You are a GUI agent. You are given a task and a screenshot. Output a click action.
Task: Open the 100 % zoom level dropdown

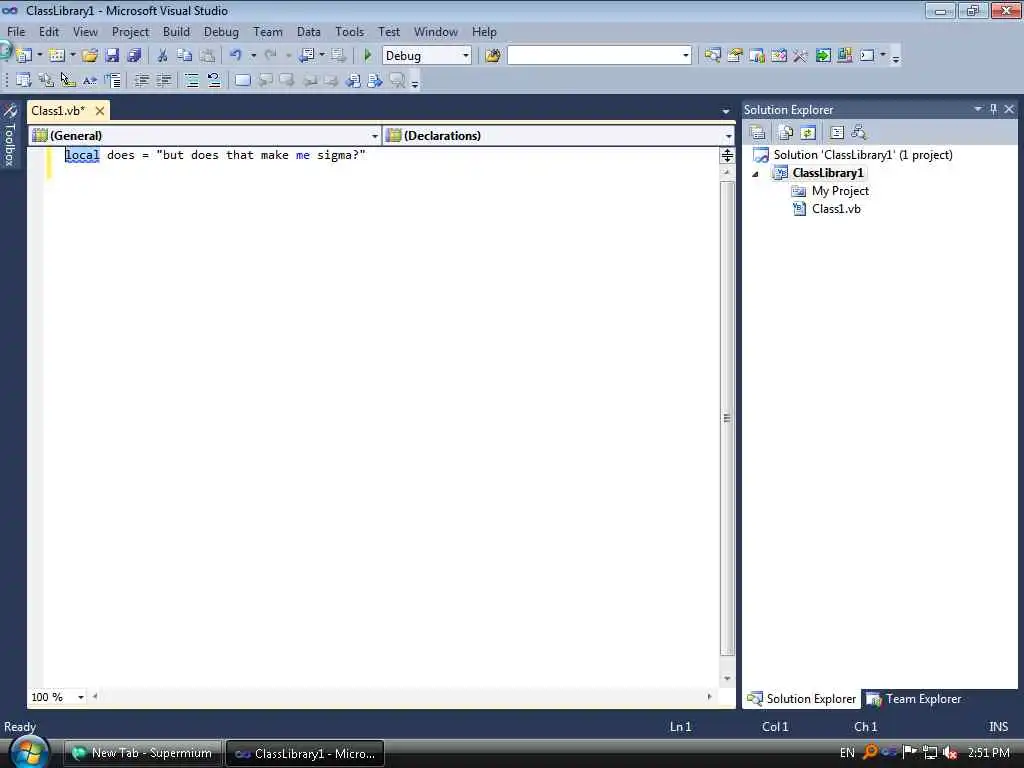(x=81, y=697)
